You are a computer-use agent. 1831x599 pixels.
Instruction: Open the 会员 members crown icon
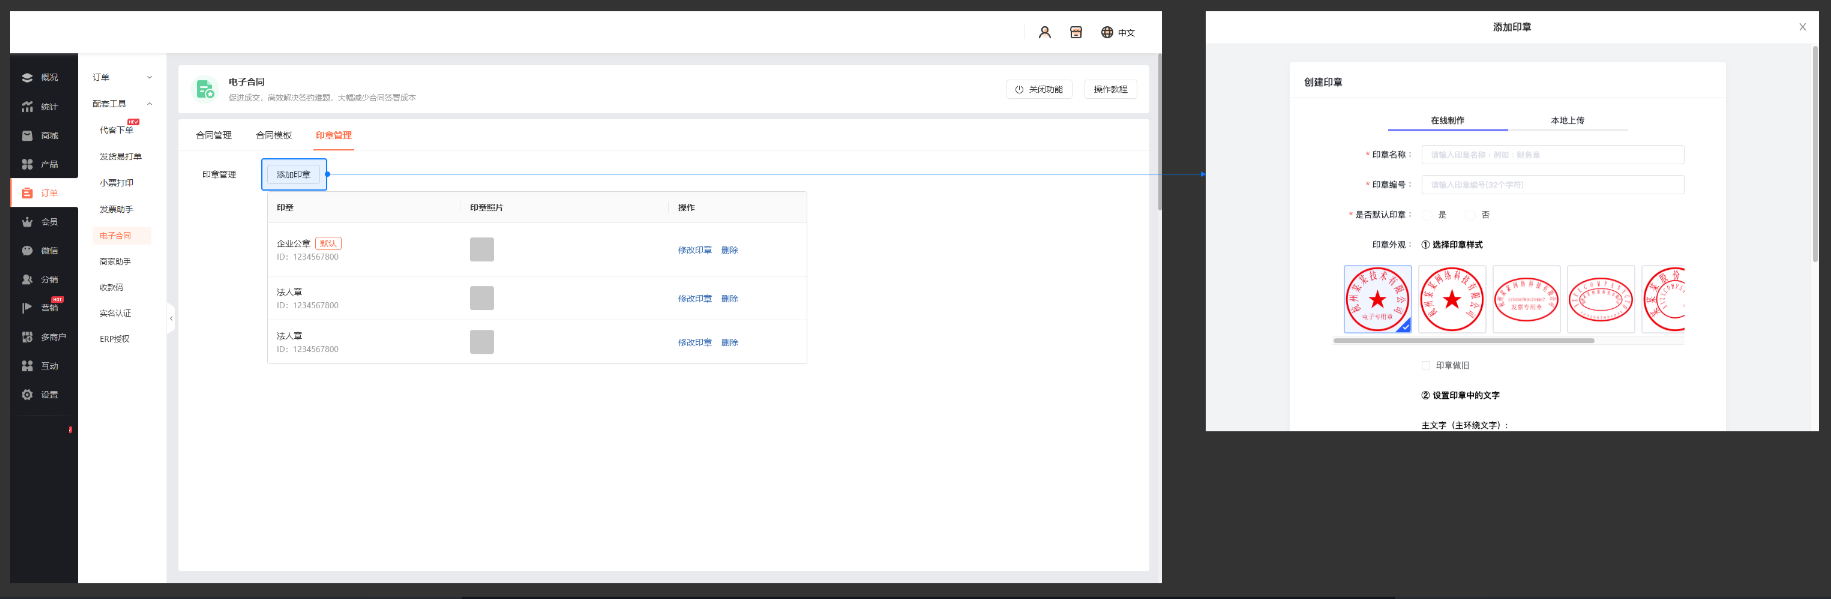(x=27, y=222)
